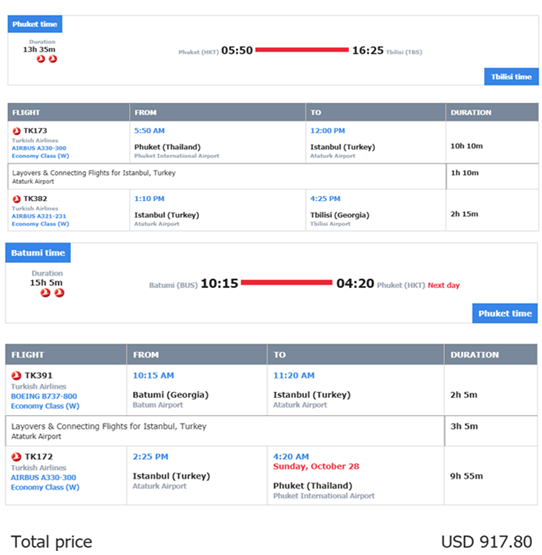Click first airline logo under 13h 35m duration

point(41,59)
